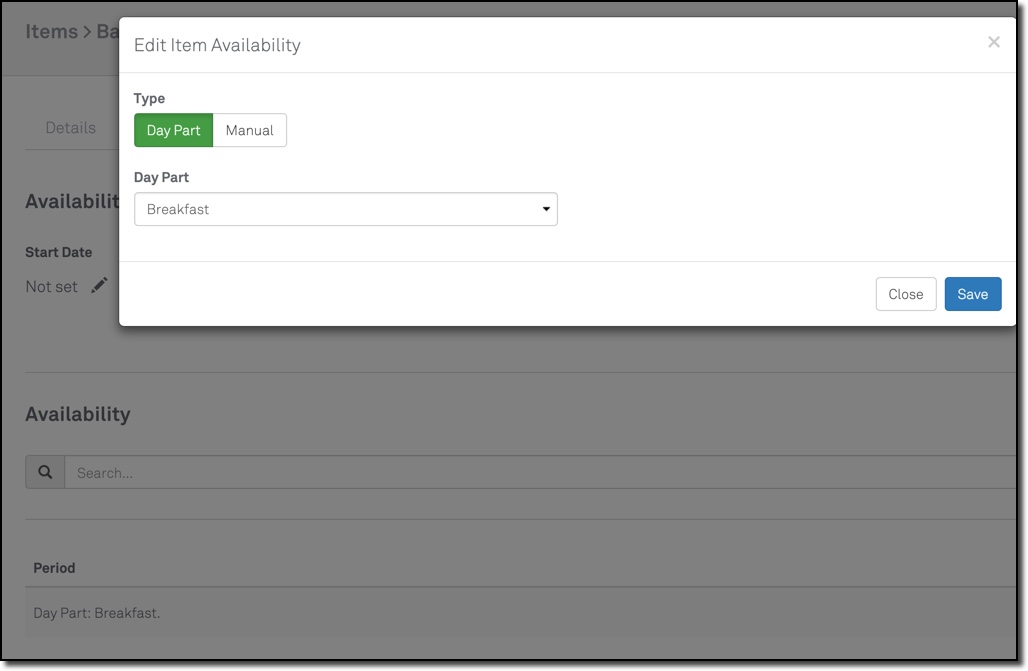Click the magnifier icon beside the search box

pyautogui.click(x=45, y=472)
